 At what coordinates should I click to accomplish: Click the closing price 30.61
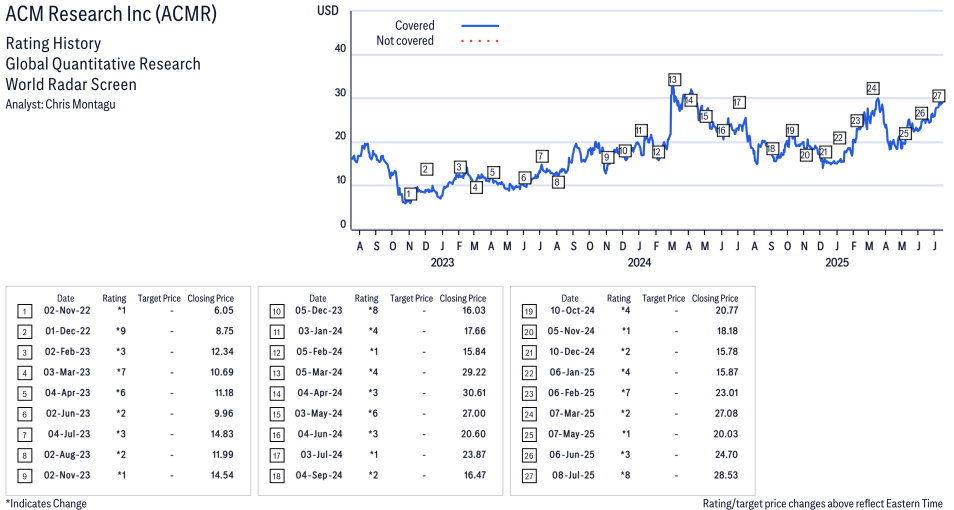click(474, 393)
